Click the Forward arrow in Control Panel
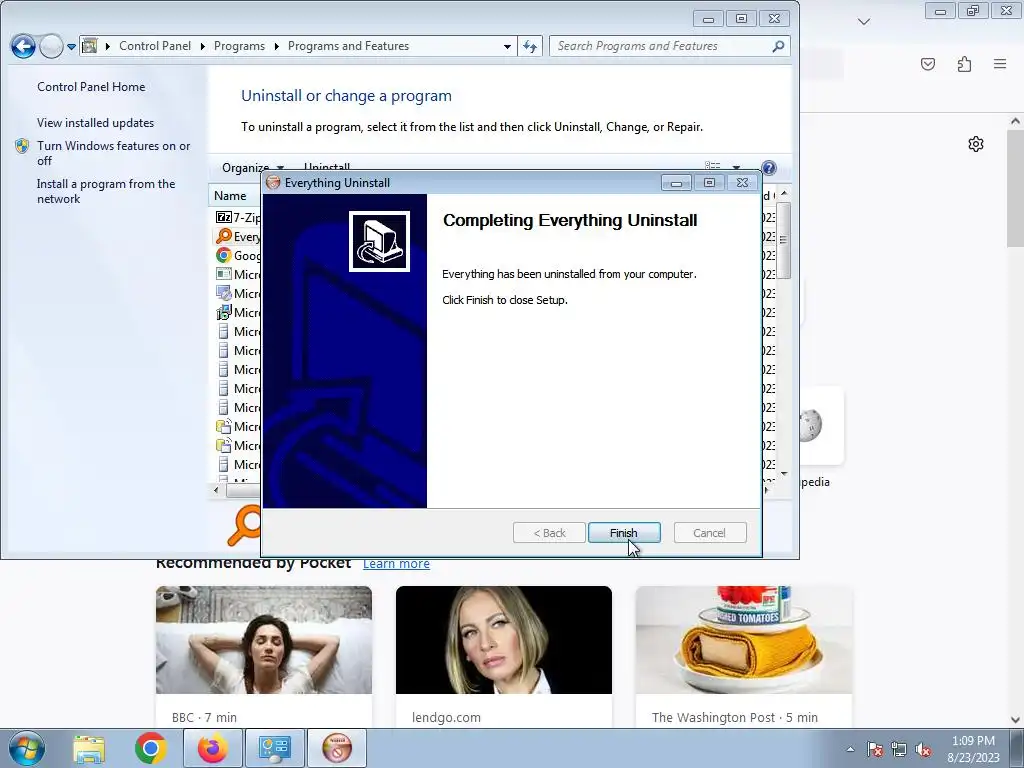The image size is (1024, 768). [51, 46]
